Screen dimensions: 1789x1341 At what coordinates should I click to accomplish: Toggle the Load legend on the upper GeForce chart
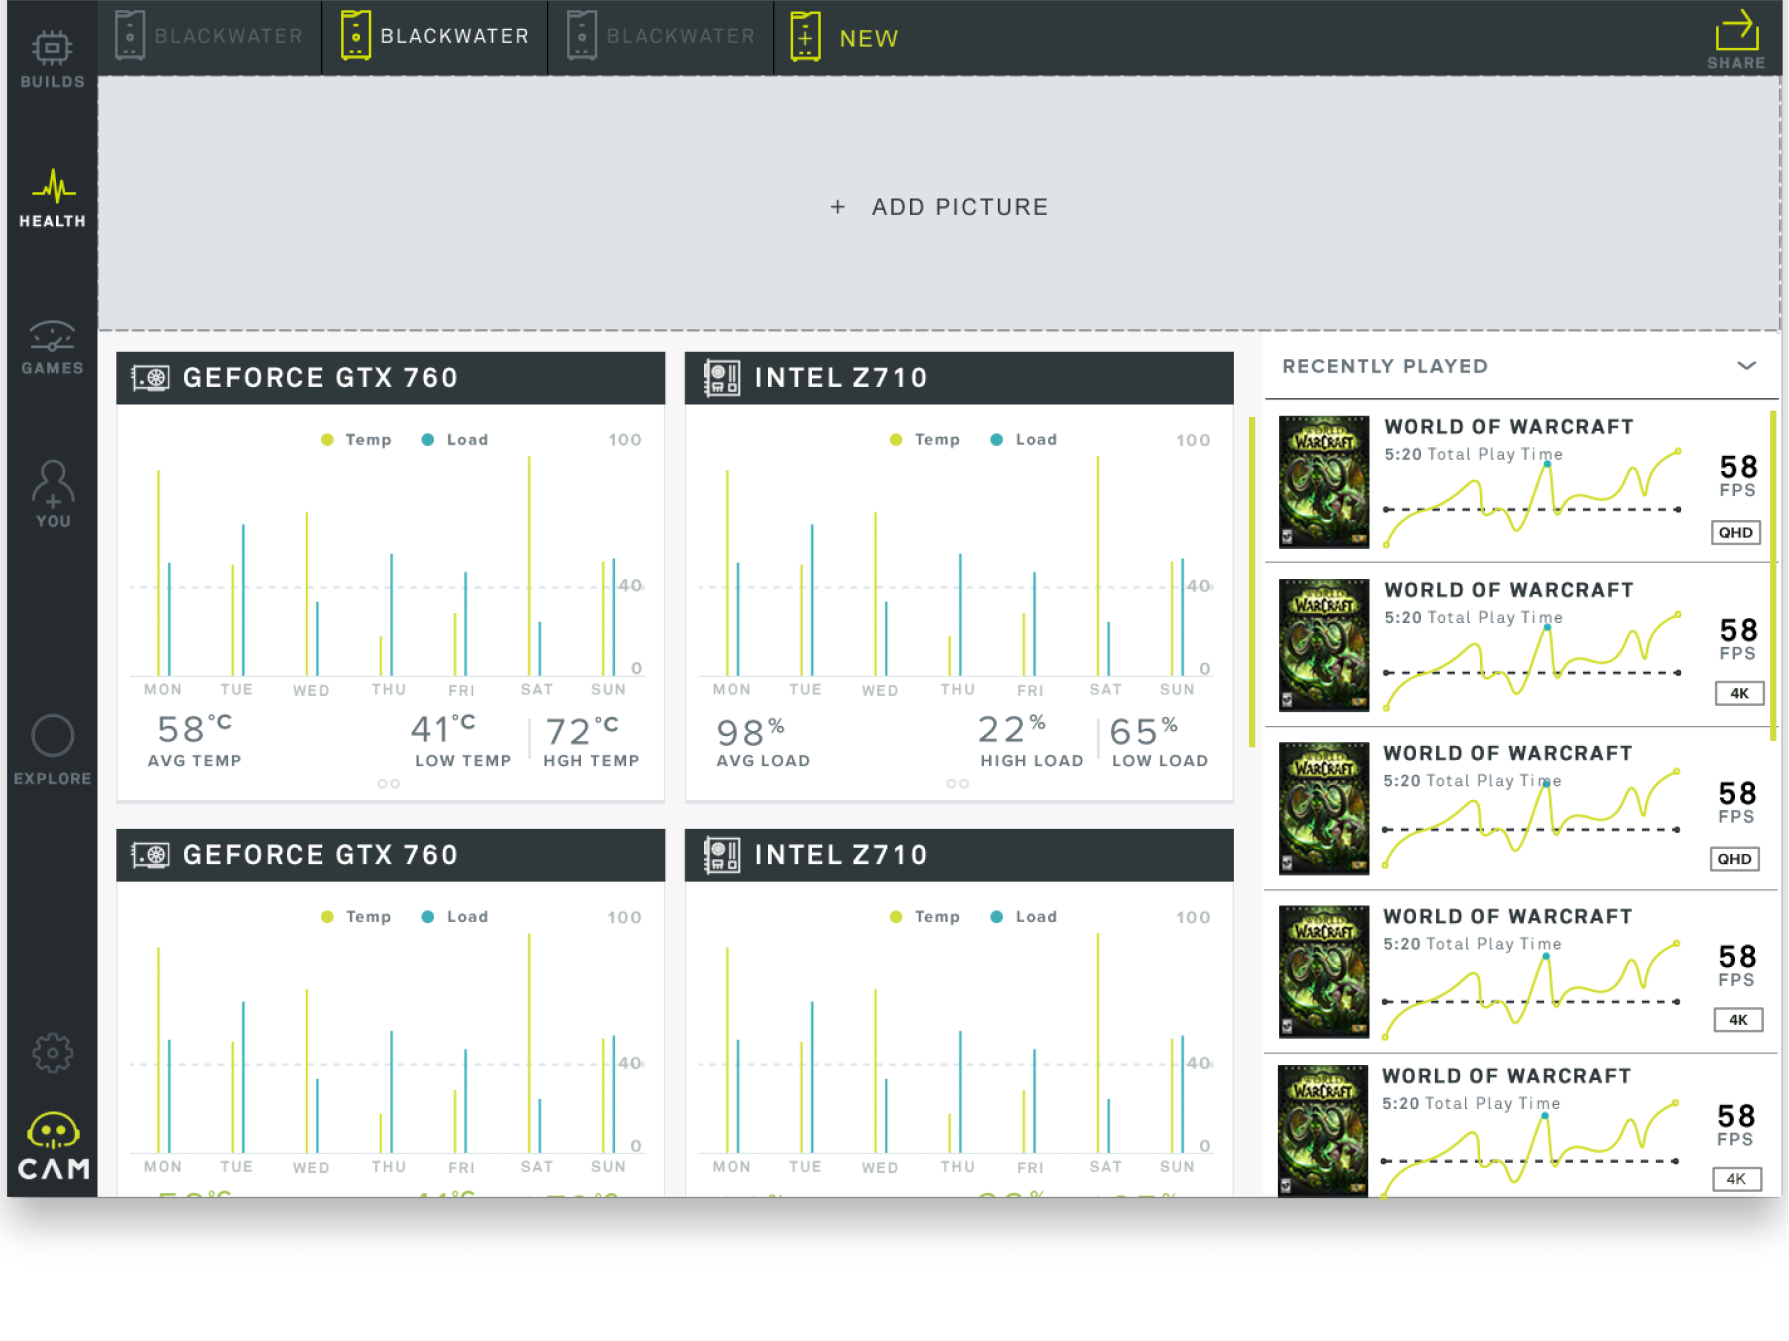click(x=455, y=440)
